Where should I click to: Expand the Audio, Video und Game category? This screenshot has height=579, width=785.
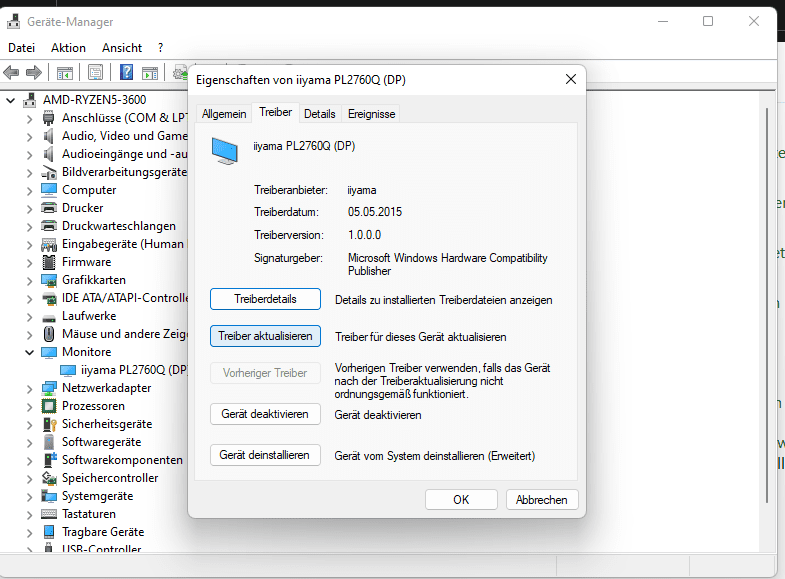pos(30,137)
